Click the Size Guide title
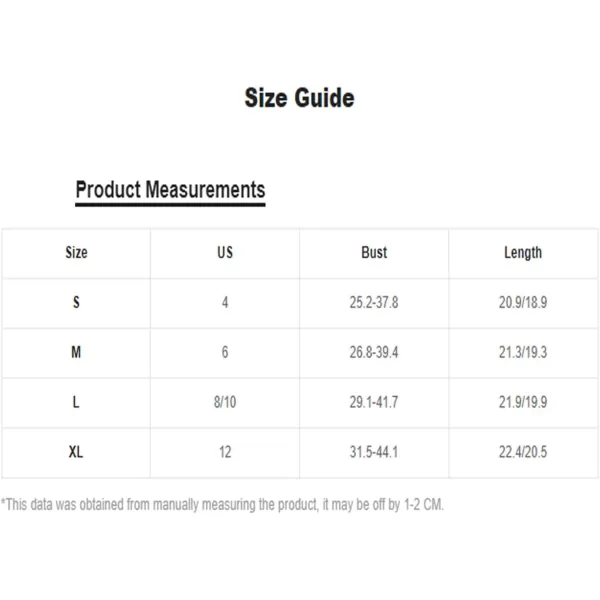Image resolution: width=600 pixels, height=600 pixels. [x=299, y=98]
